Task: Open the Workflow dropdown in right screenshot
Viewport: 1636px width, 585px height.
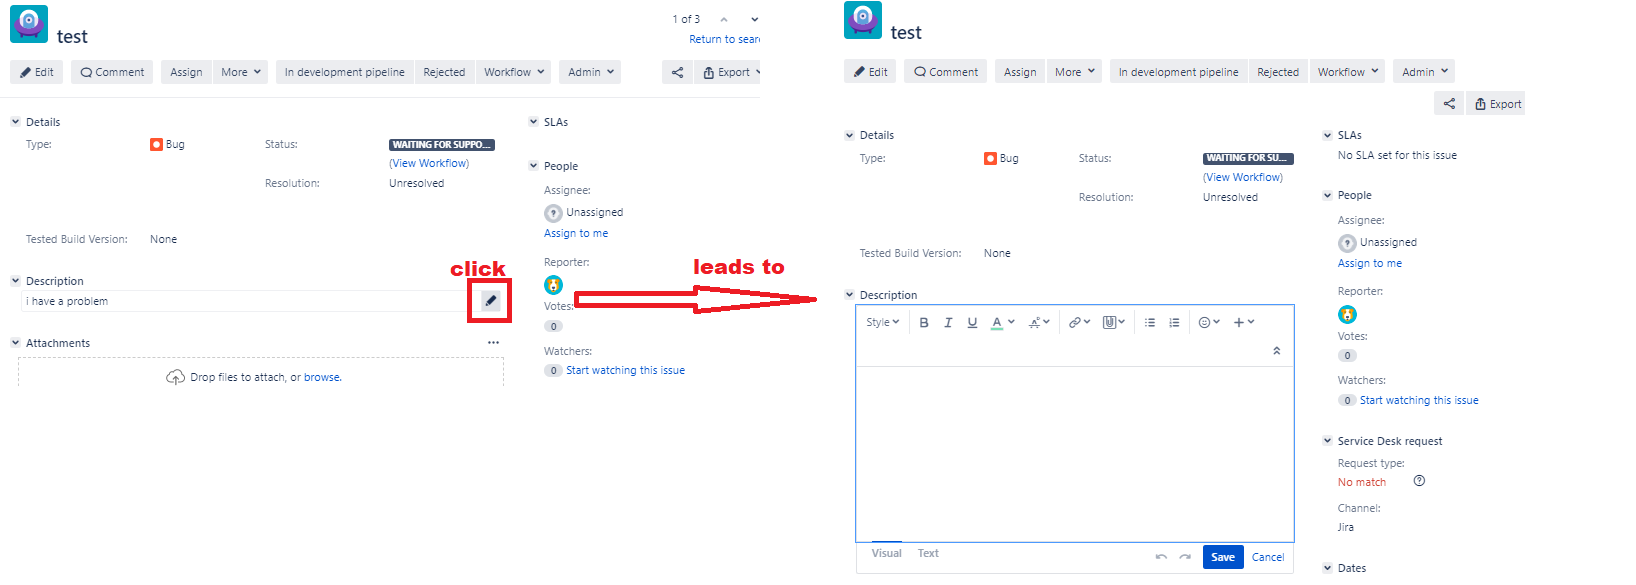Action: tap(1347, 72)
